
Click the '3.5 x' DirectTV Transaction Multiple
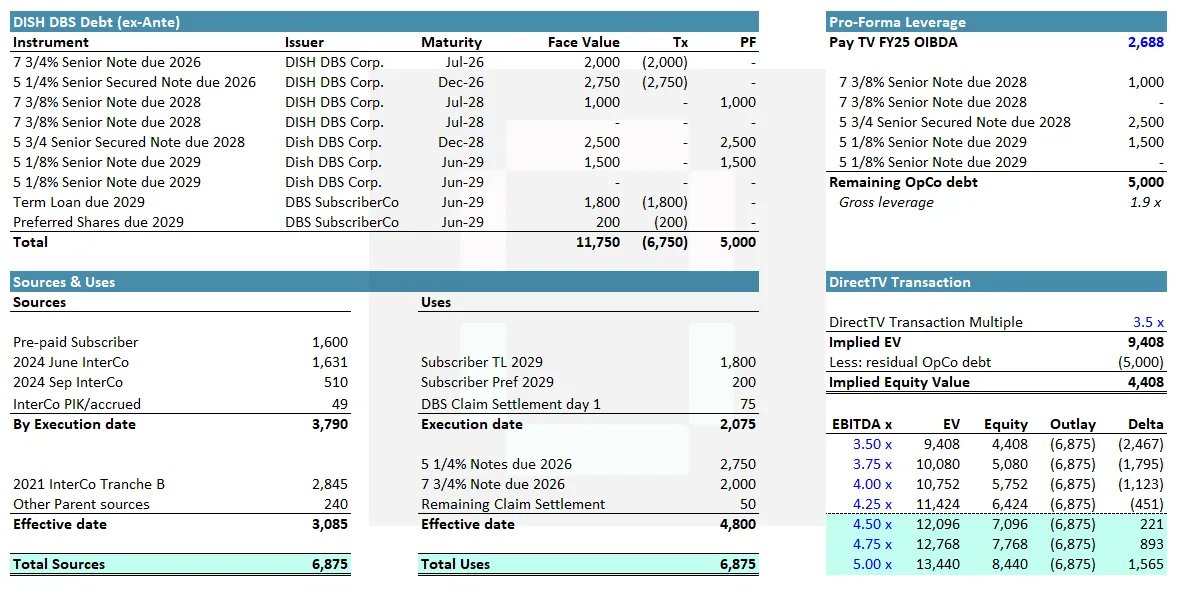[x=1148, y=322]
